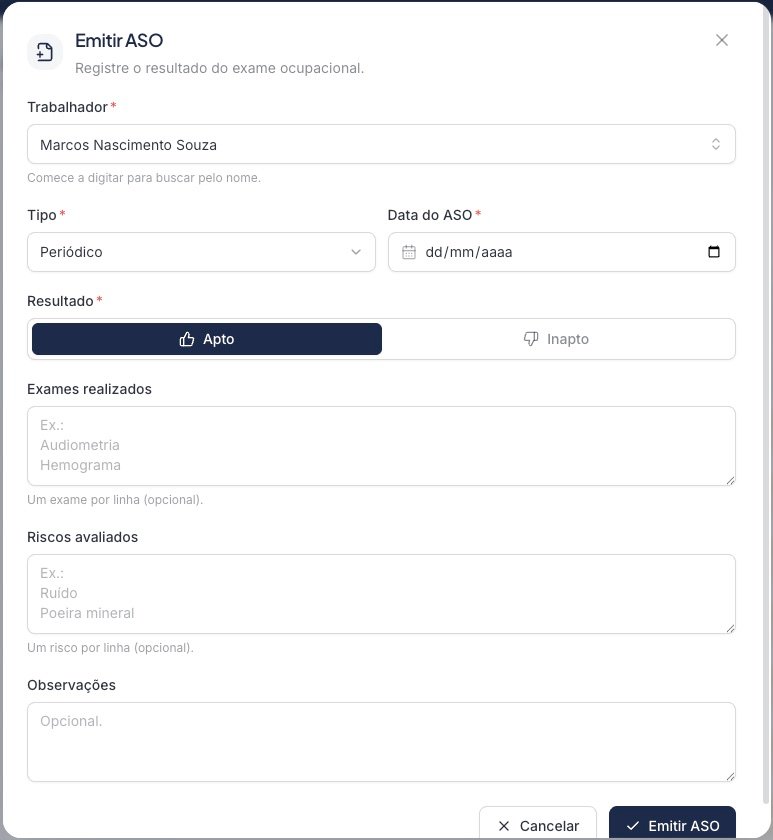Close the Emitir ASO dialog with X

tap(722, 40)
